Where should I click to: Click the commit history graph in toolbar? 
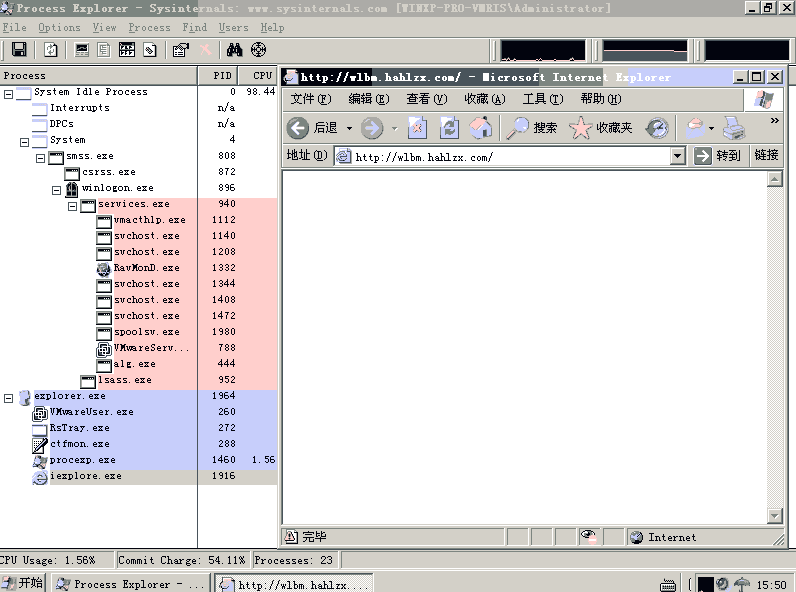click(x=645, y=51)
